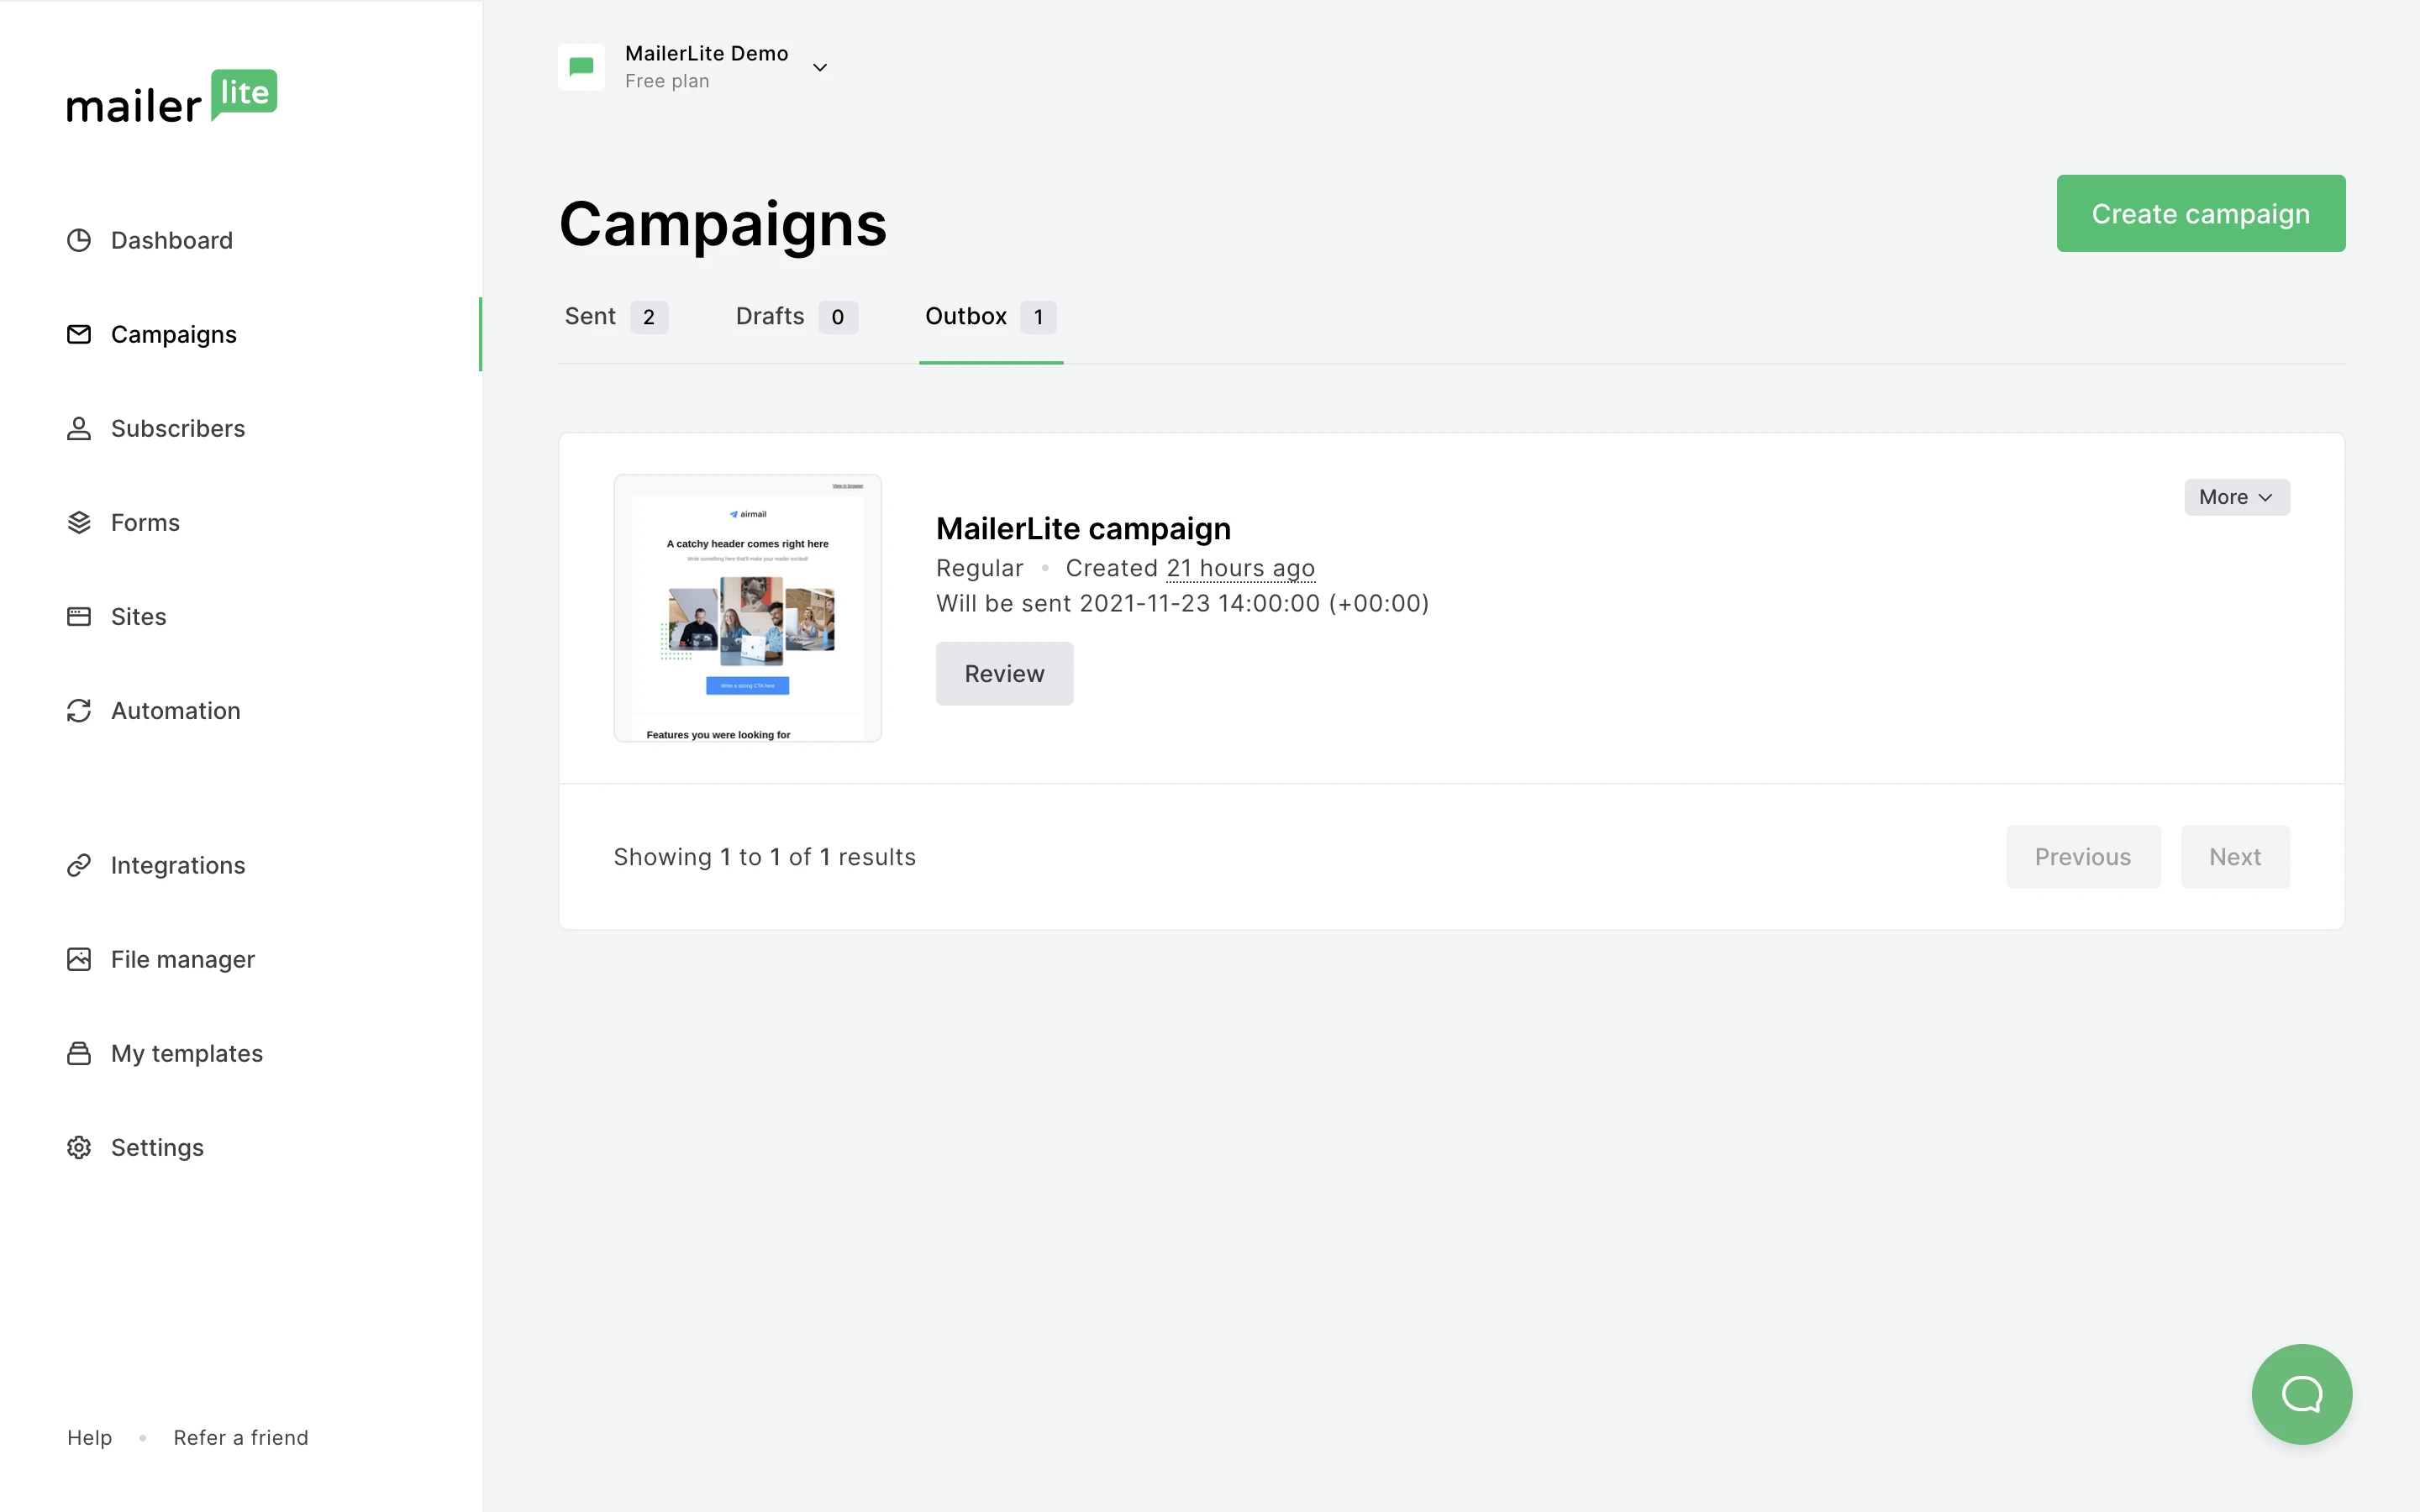Click the Forms stacked-layers icon
The image size is (2420, 1512).
coord(79,523)
